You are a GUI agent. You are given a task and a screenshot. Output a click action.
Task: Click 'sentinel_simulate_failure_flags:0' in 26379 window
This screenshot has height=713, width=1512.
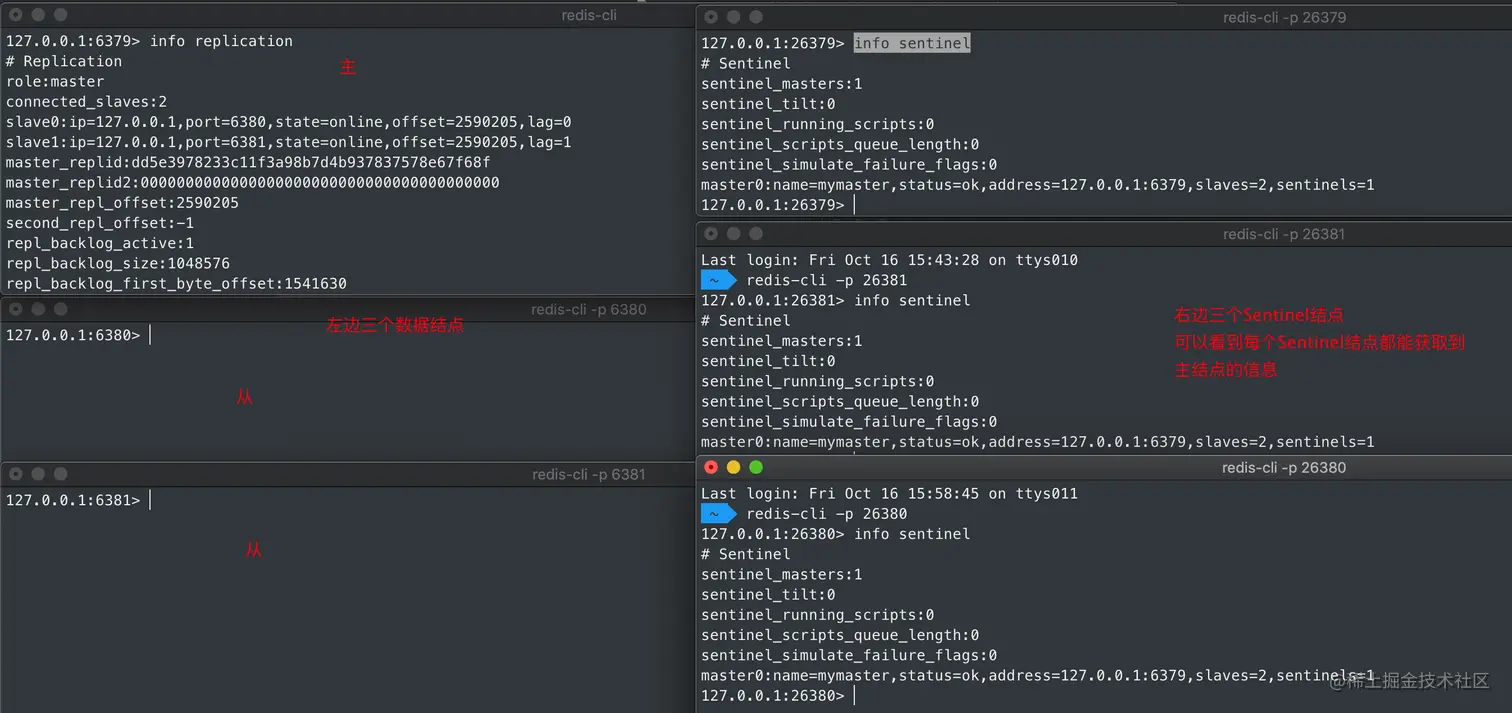[x=849, y=165]
